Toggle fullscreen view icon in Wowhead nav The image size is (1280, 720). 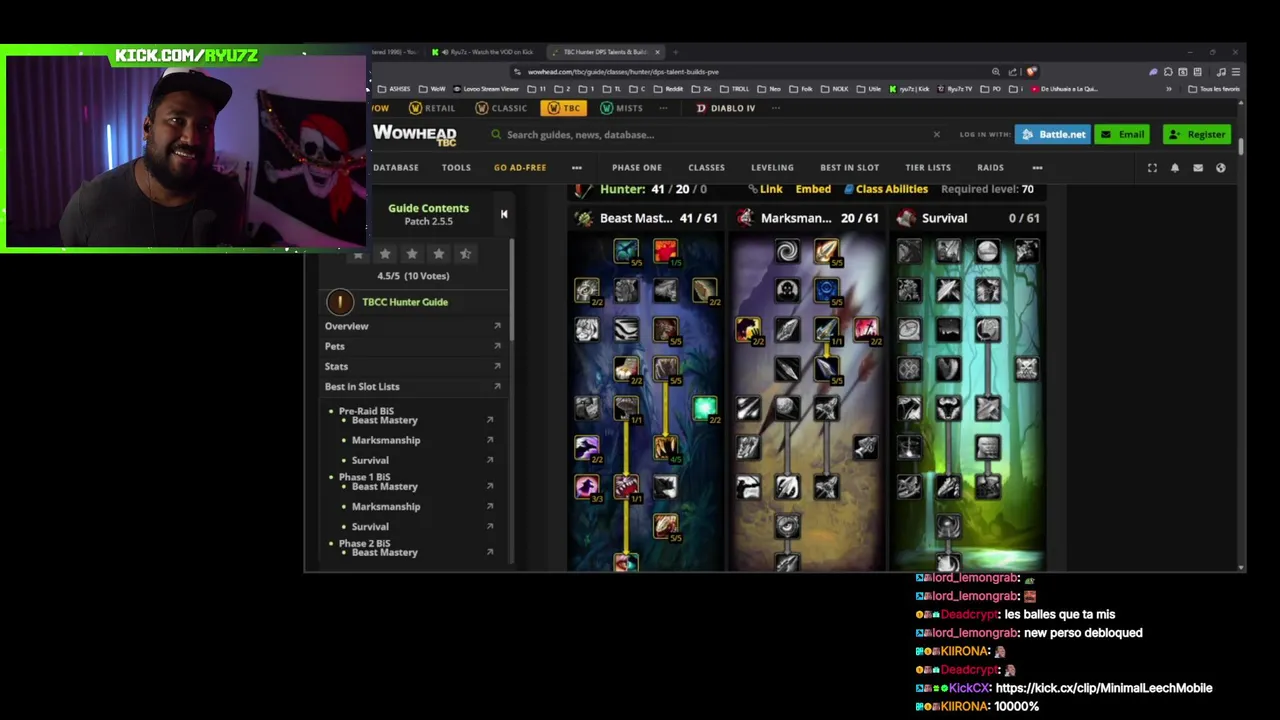pos(1152,168)
